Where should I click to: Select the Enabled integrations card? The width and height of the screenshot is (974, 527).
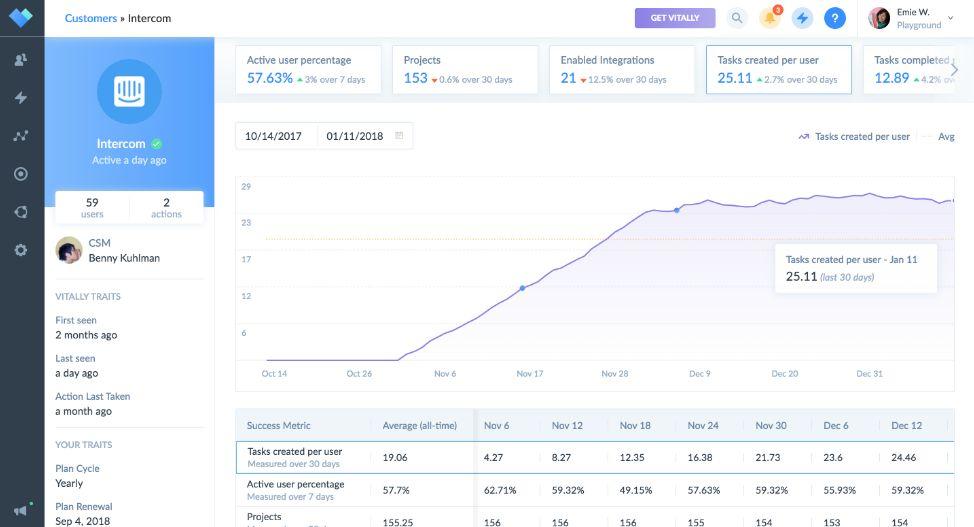click(622, 70)
